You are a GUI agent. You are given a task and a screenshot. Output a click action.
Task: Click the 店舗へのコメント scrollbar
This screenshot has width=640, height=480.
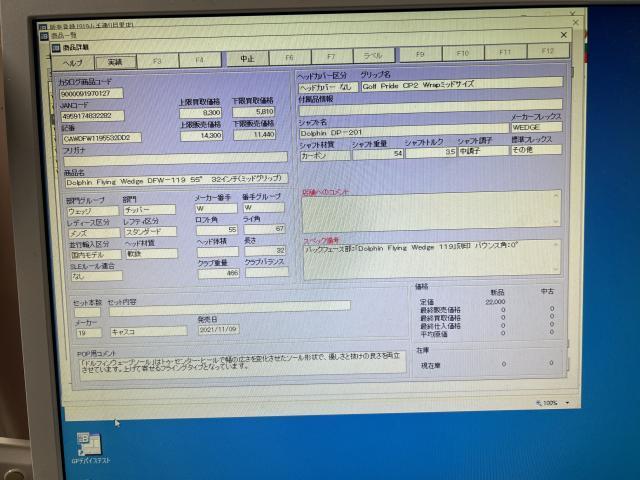[x=556, y=208]
